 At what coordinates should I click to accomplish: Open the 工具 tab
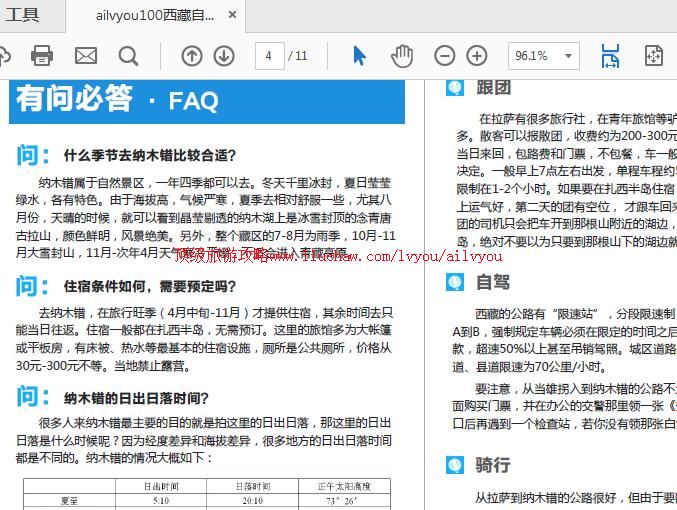pos(22,15)
